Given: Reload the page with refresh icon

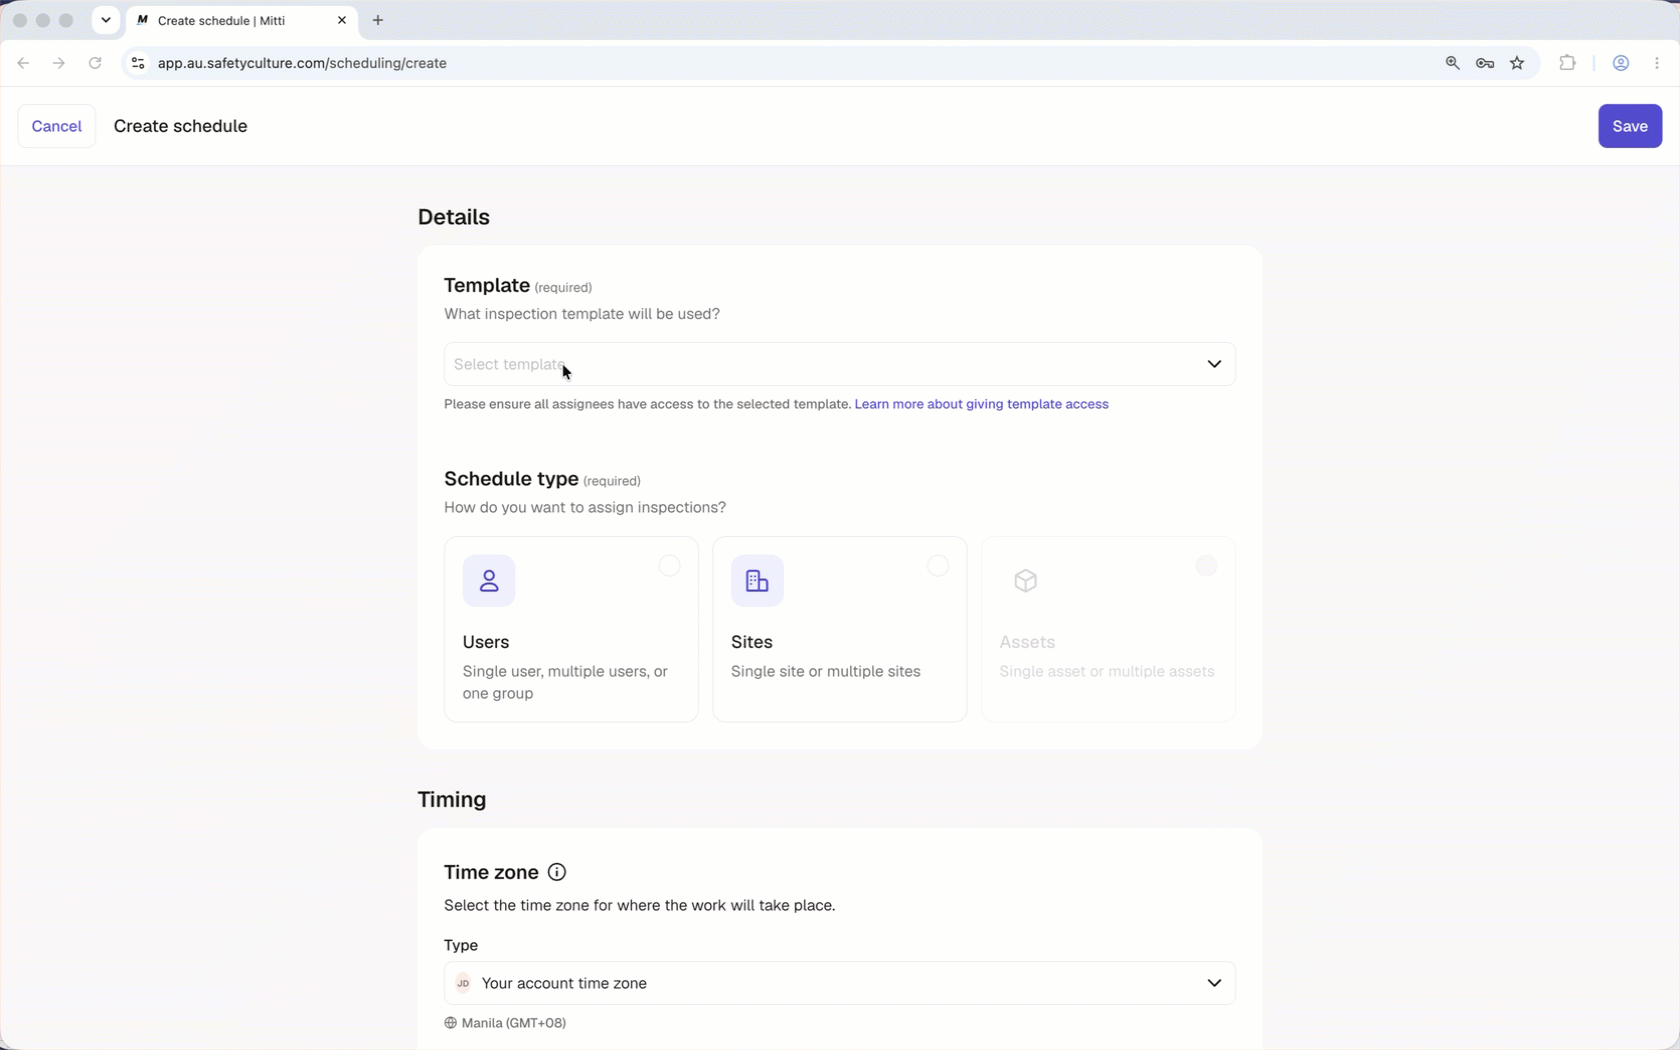Looking at the screenshot, I should coord(95,63).
